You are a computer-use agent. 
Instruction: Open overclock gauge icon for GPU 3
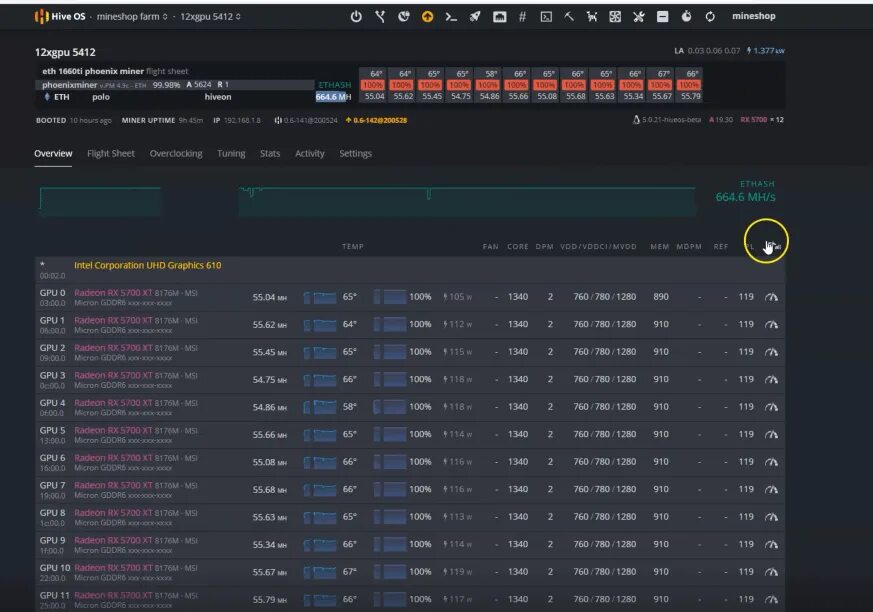point(771,380)
